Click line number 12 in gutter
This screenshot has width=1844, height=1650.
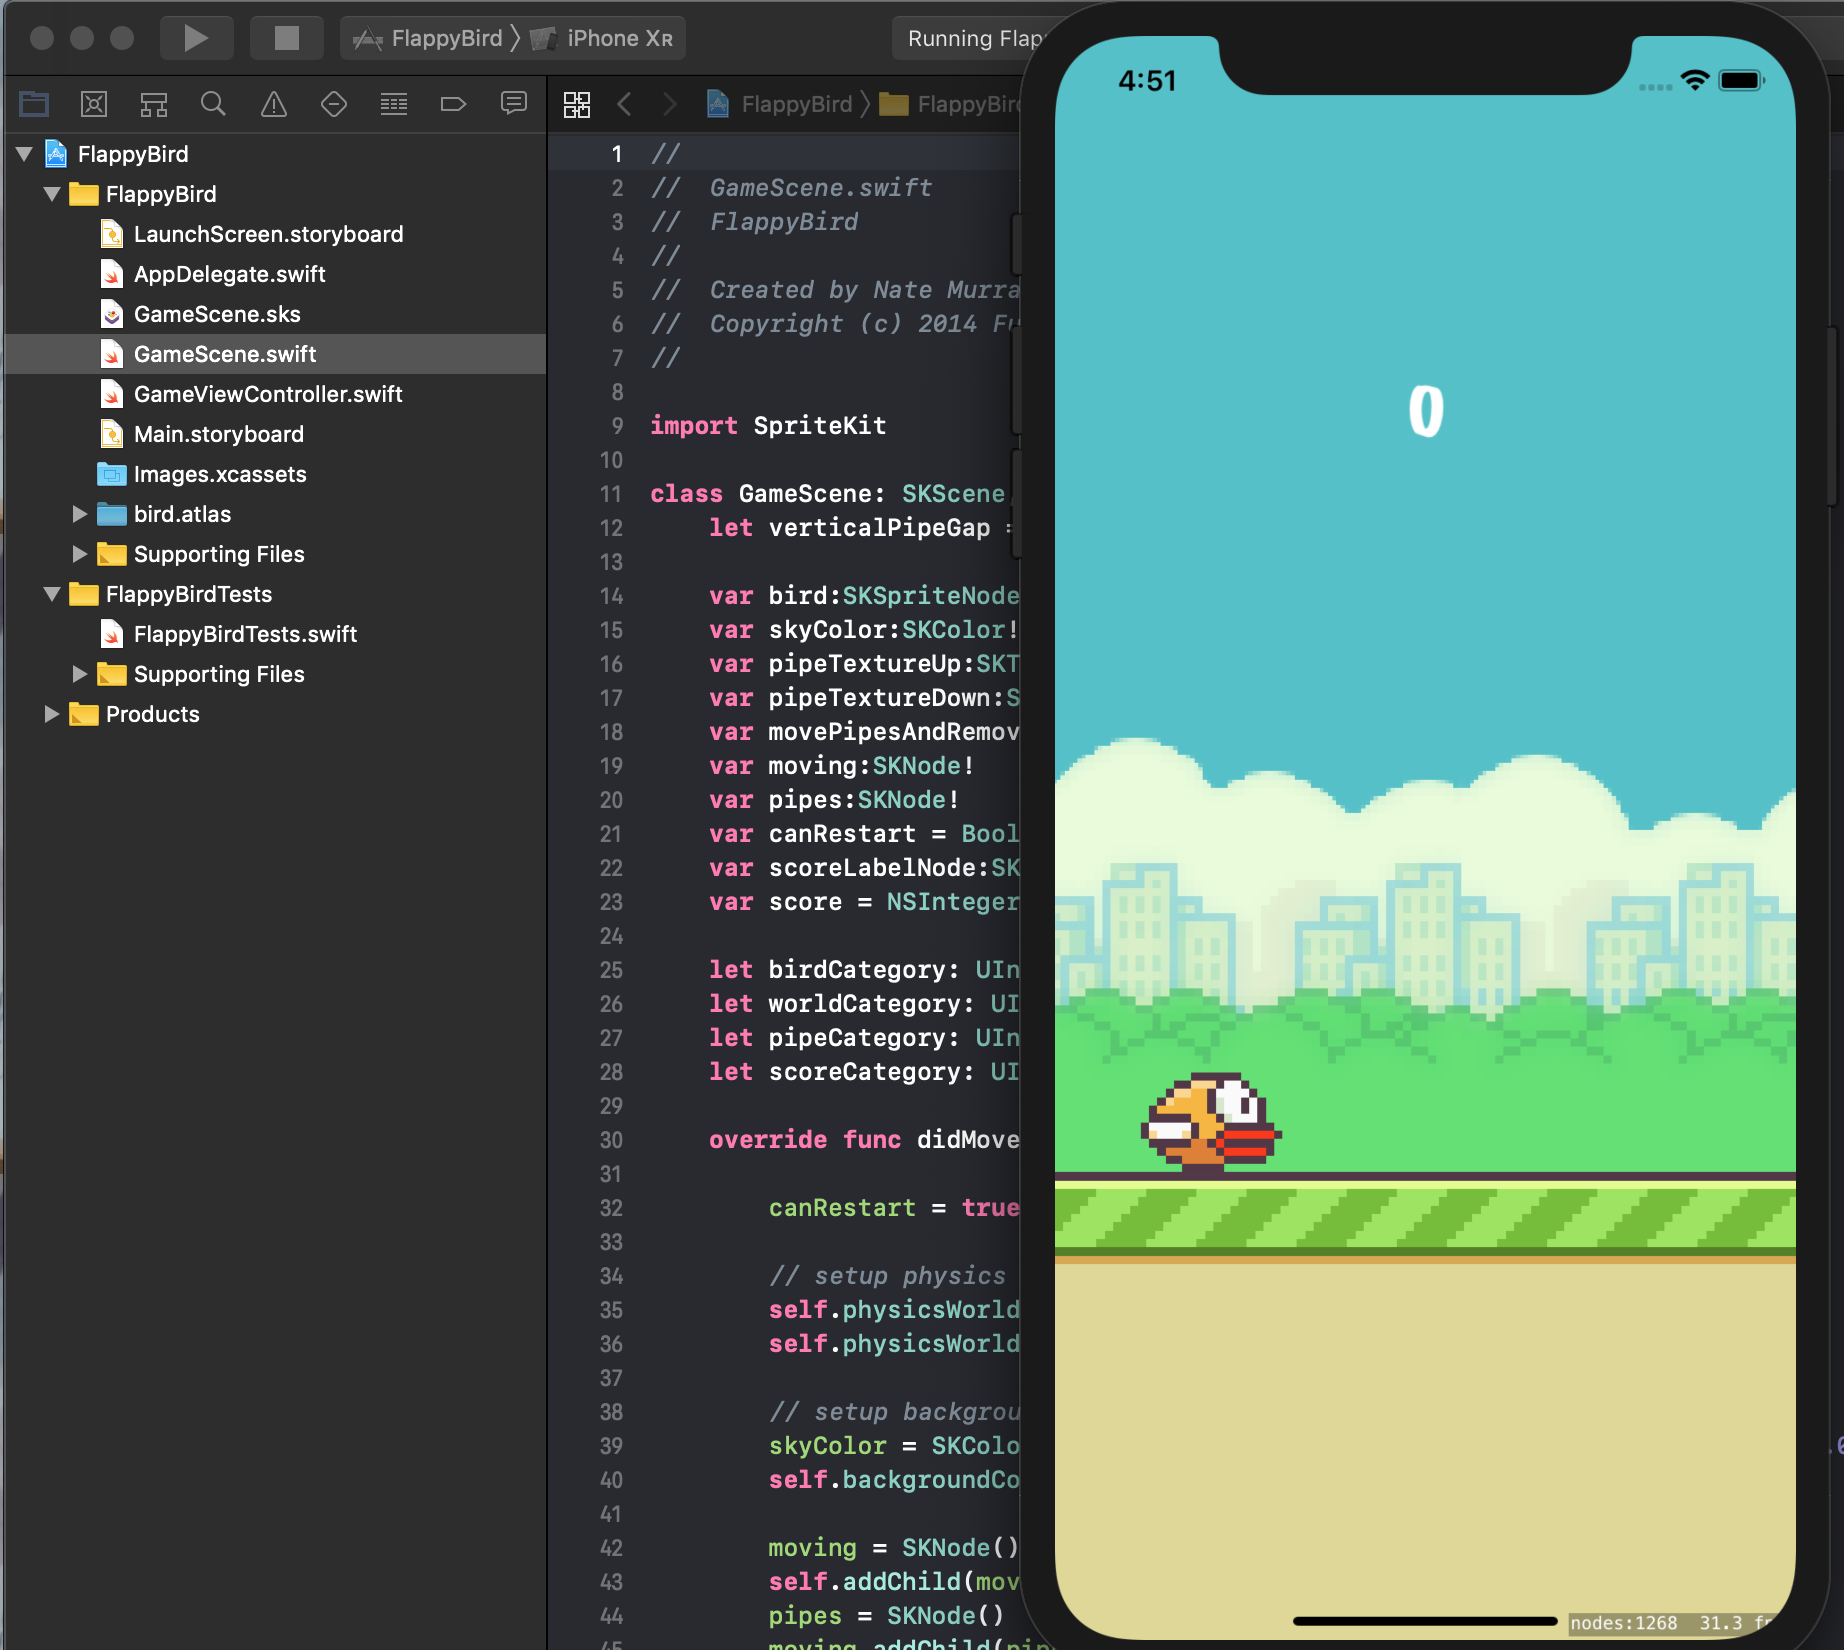point(611,528)
